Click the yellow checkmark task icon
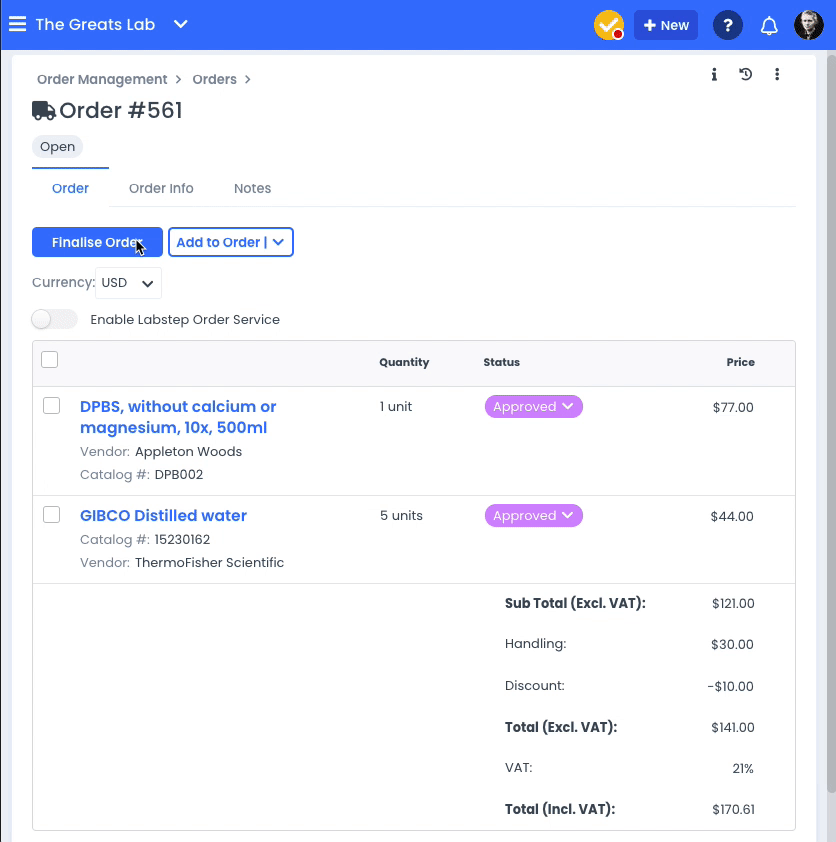Viewport: 836px width, 842px height. click(x=608, y=25)
